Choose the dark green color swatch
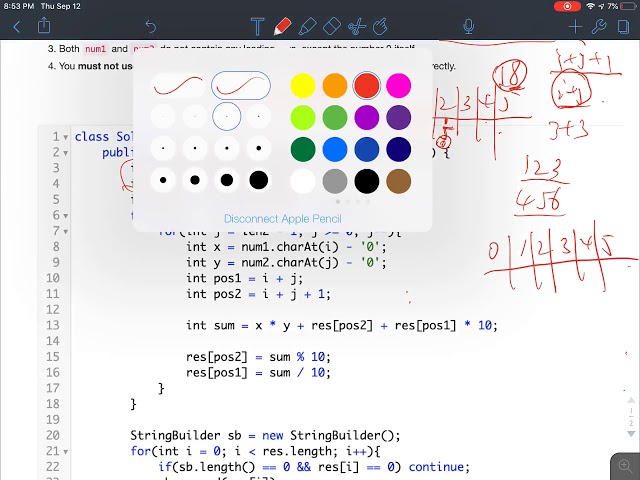 tap(303, 149)
